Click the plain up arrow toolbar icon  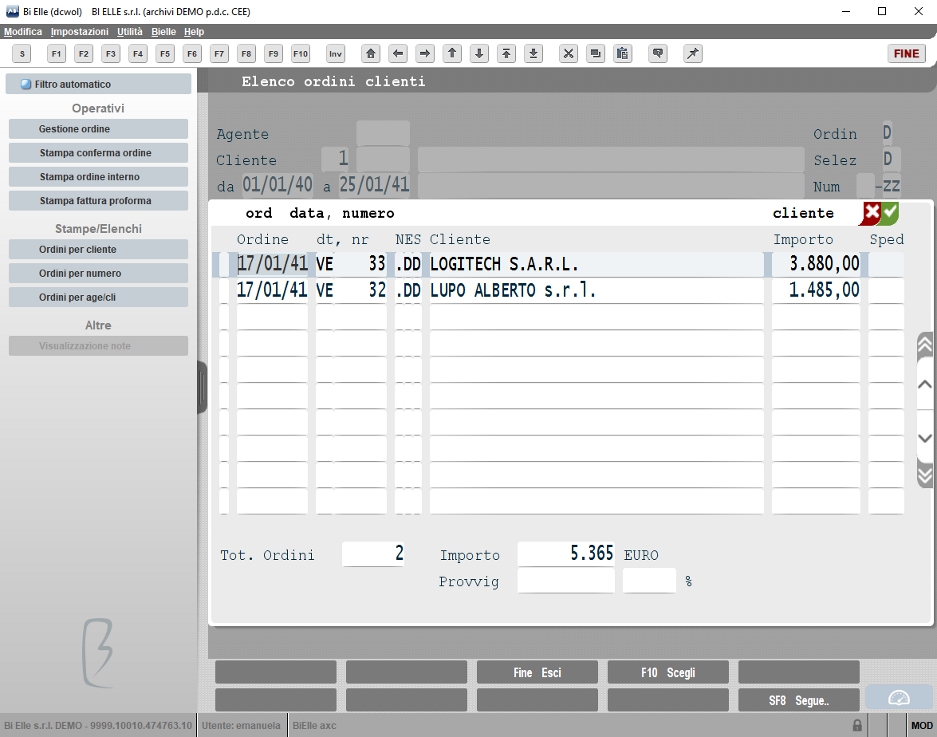coord(452,54)
